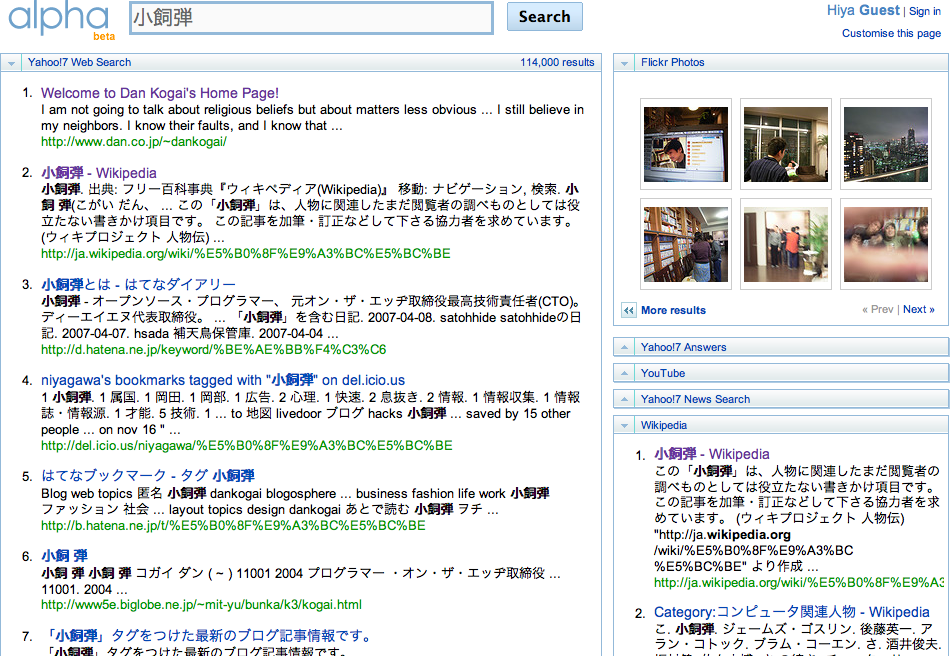Click the YouTube panel title
The height and width of the screenshot is (656, 950).
coord(663,373)
